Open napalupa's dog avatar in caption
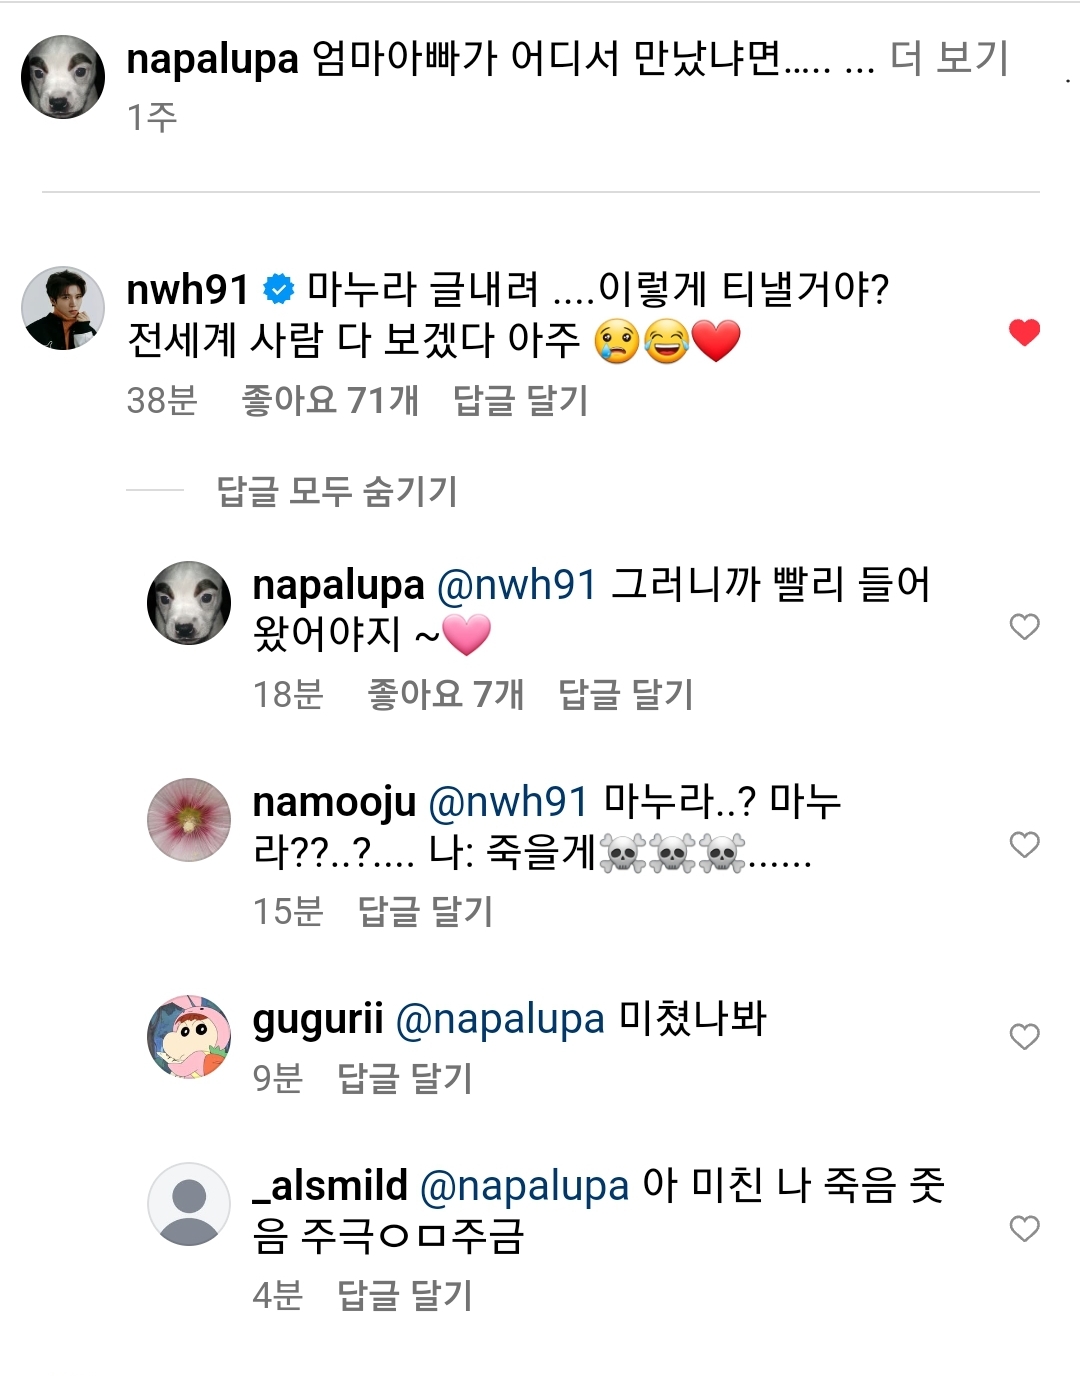Viewport: 1080px width, 1376px height. (x=63, y=78)
